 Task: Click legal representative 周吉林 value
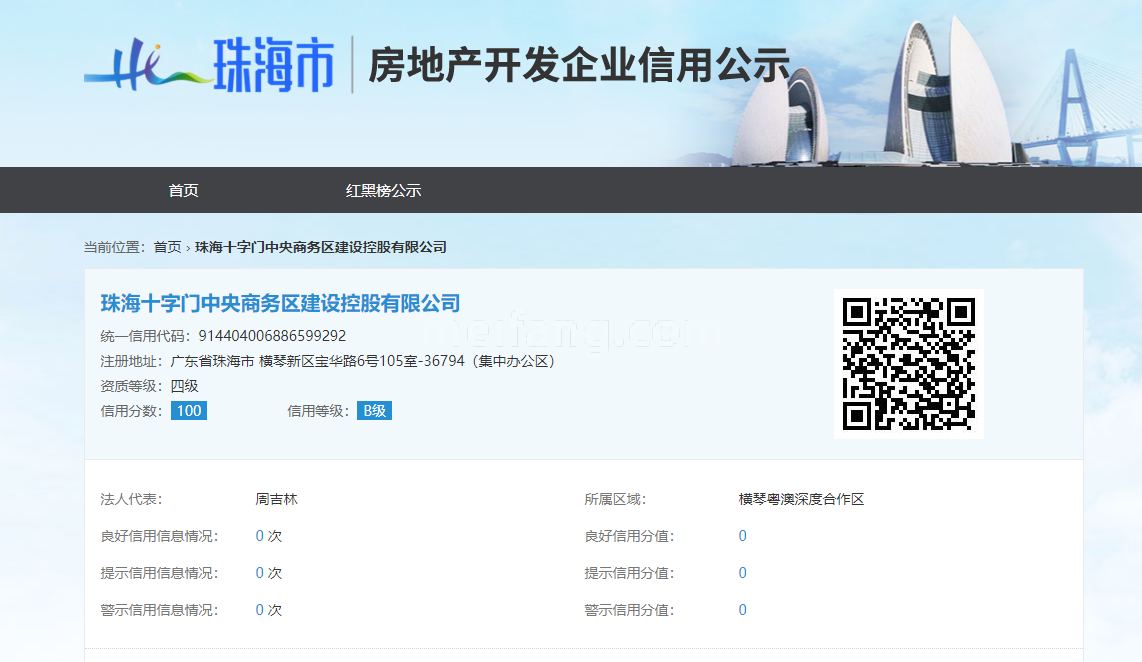[276, 498]
